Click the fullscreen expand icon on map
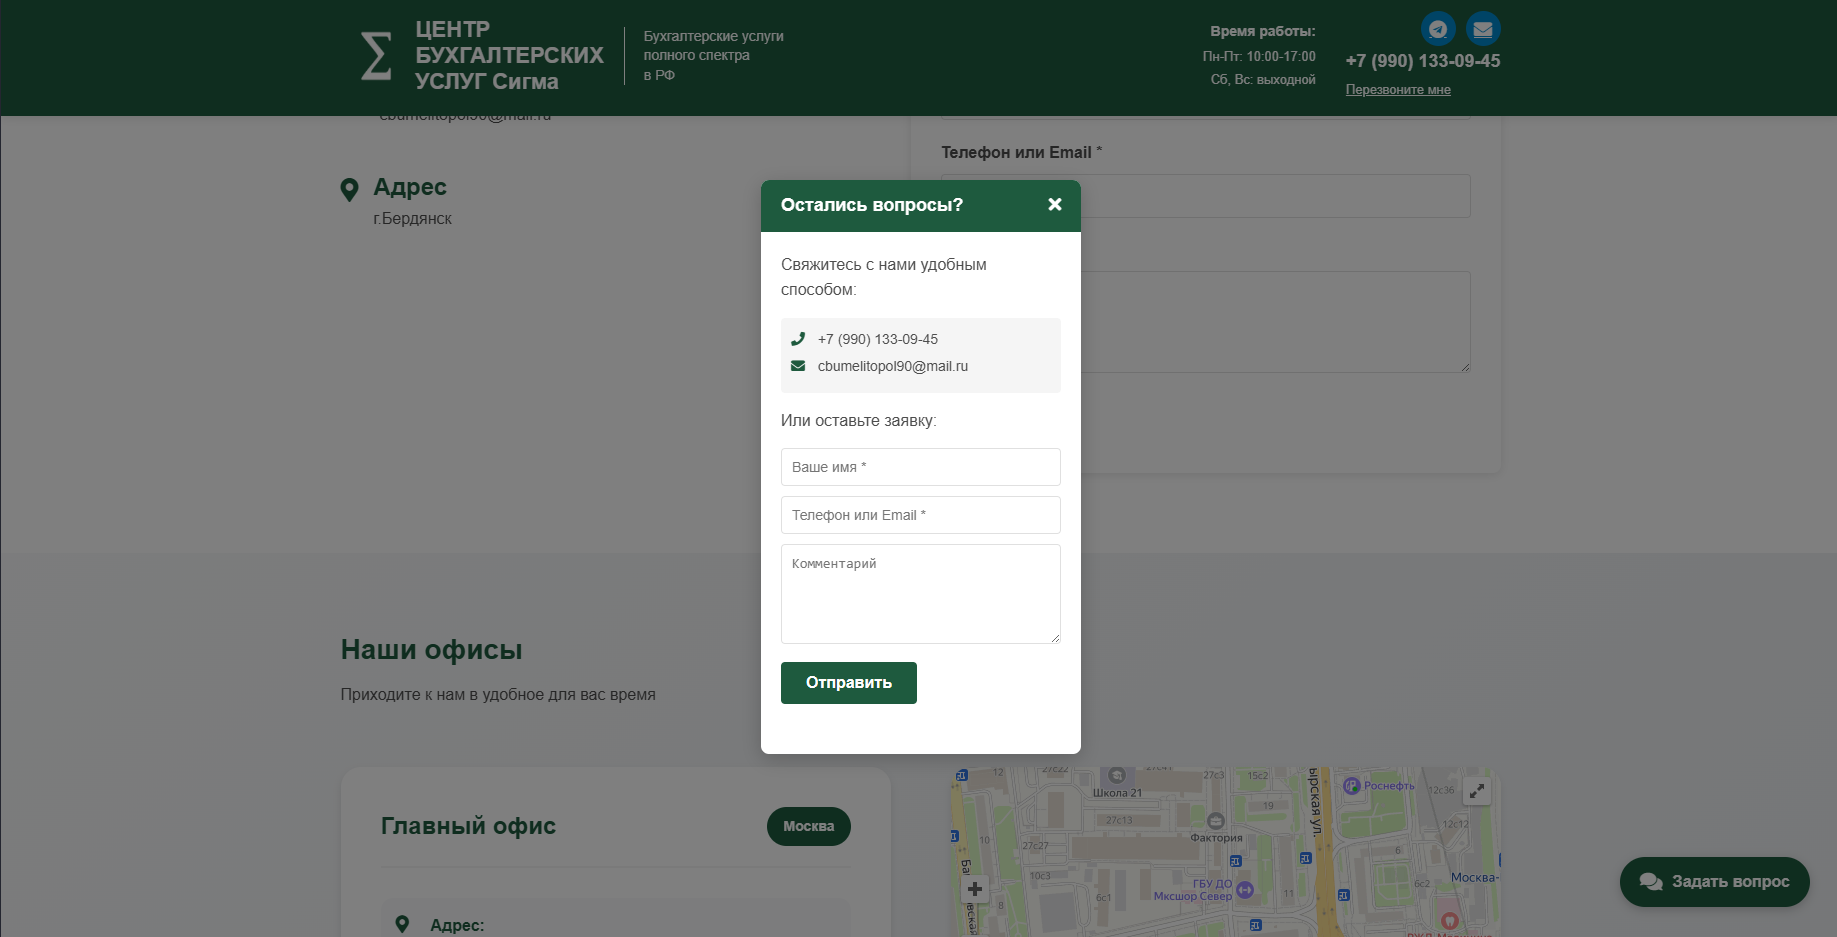The height and width of the screenshot is (937, 1837). click(x=1477, y=791)
